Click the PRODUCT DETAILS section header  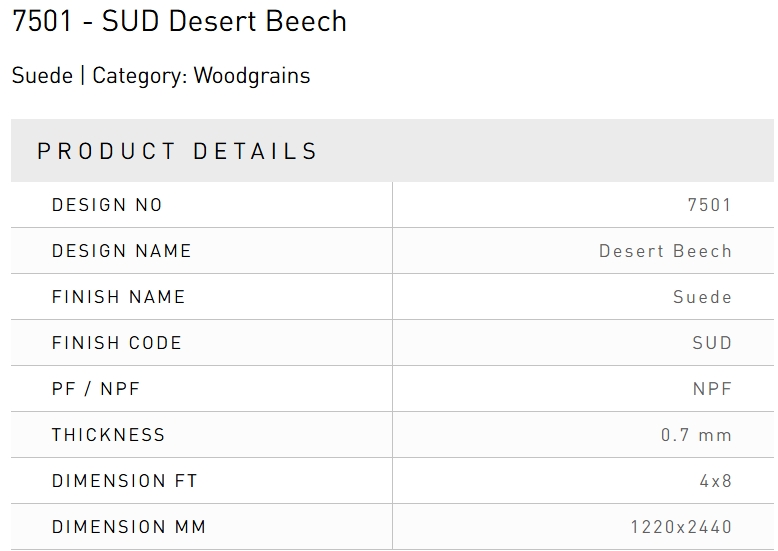(177, 152)
